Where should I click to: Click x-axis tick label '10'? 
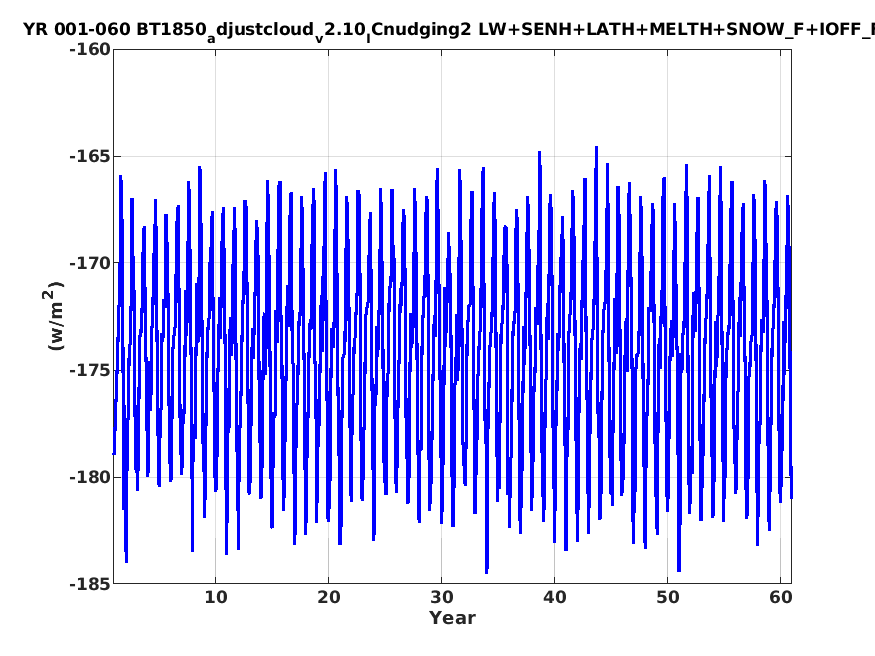tap(216, 597)
